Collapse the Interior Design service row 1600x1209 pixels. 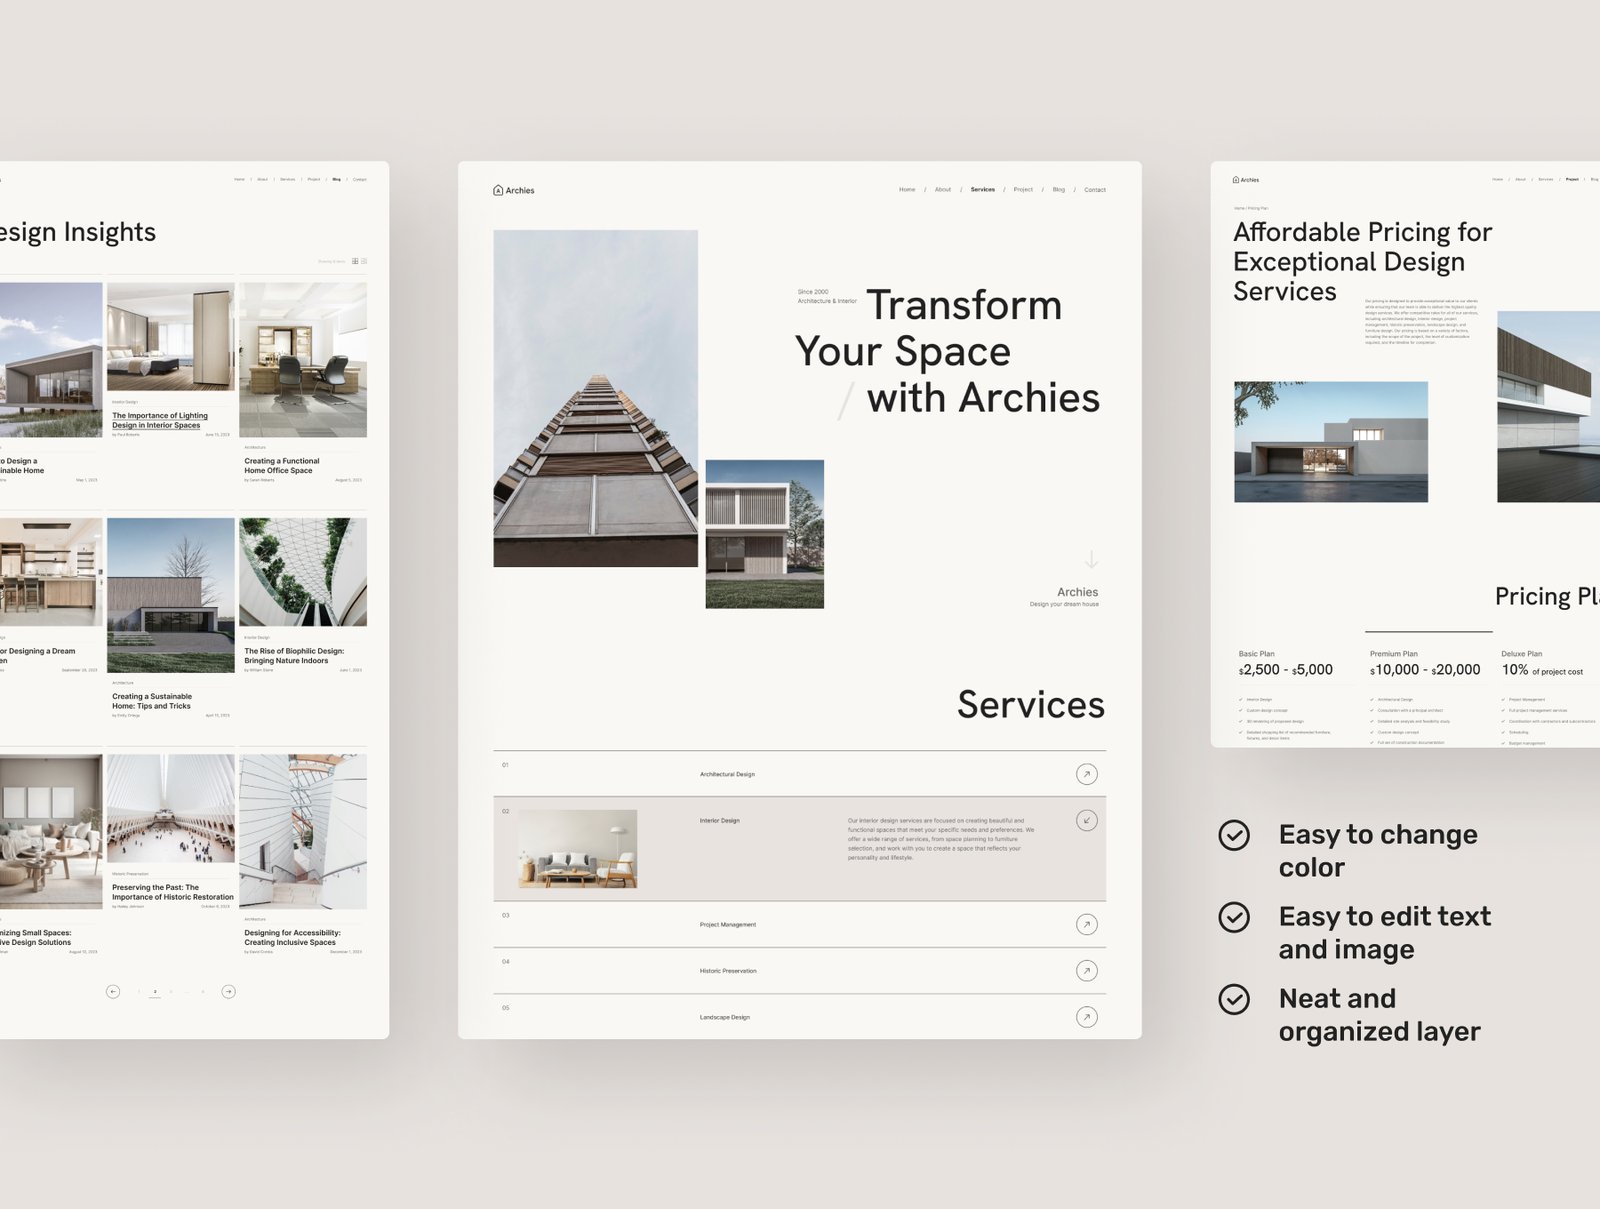click(x=1086, y=821)
